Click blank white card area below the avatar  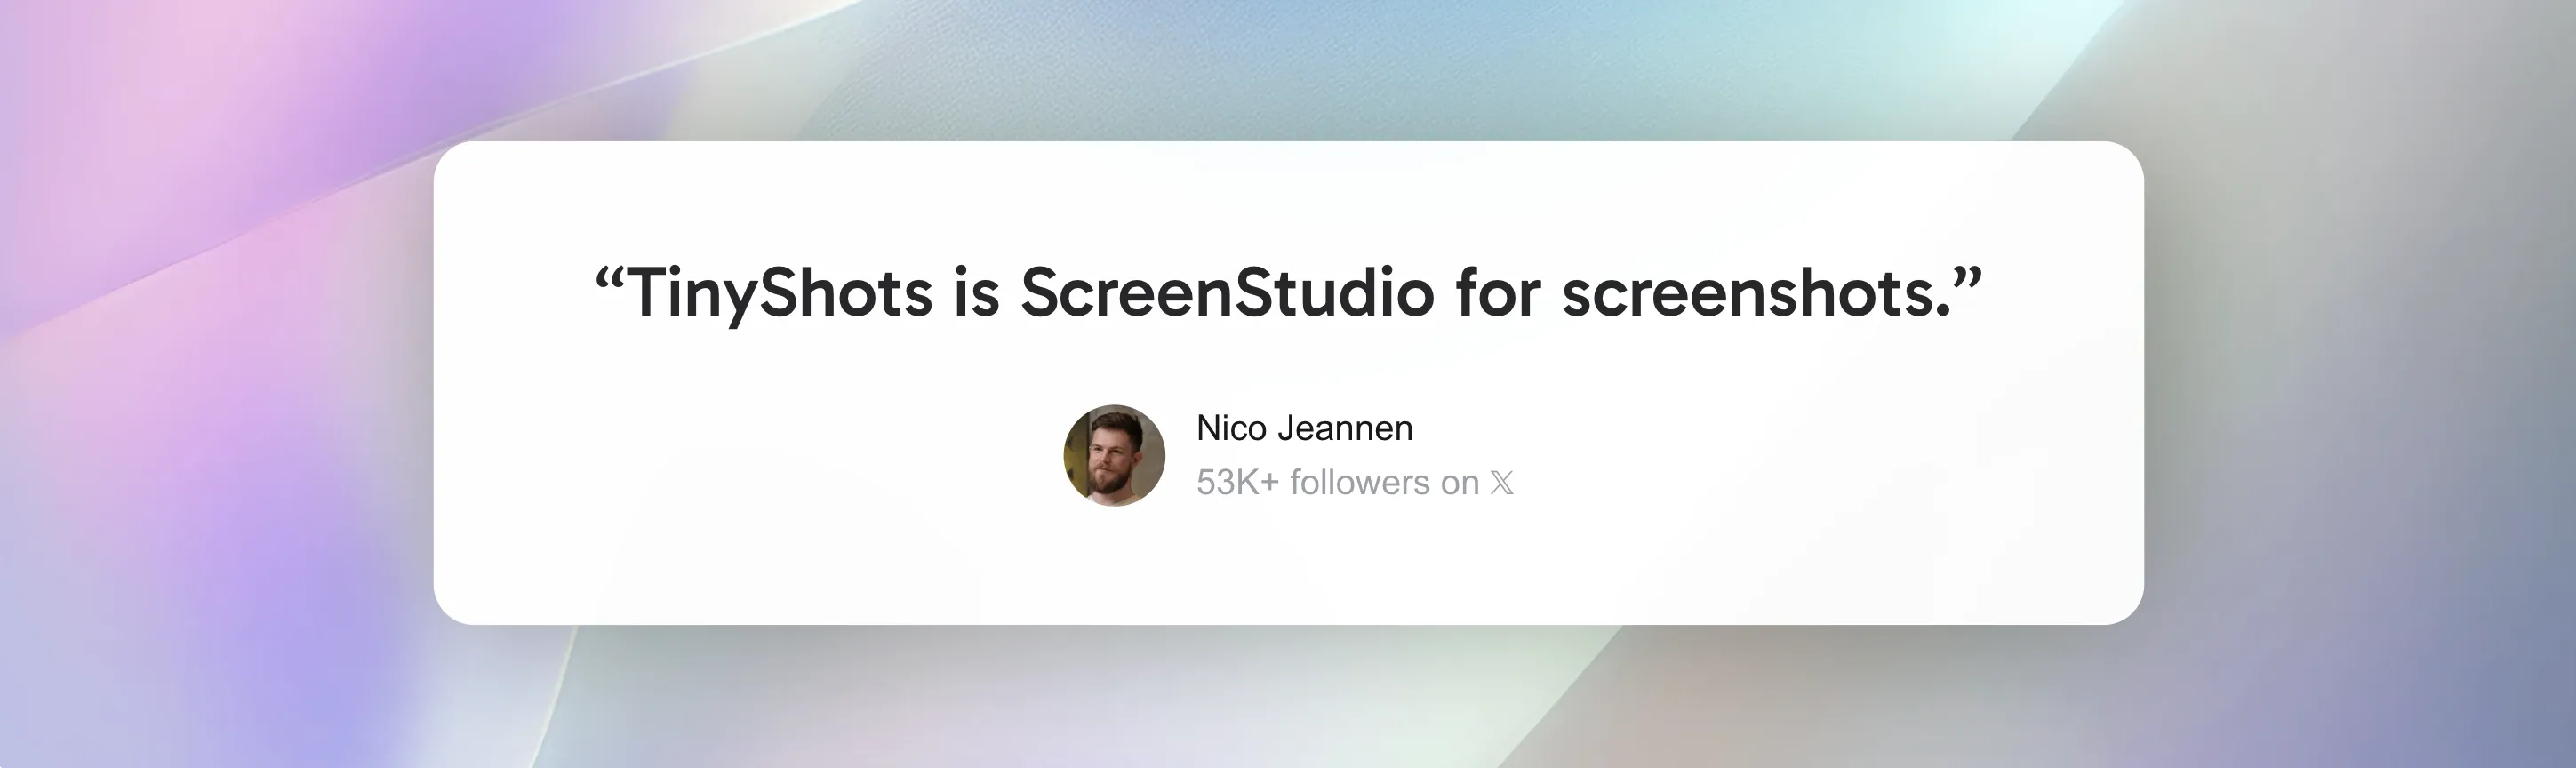(x=1114, y=570)
